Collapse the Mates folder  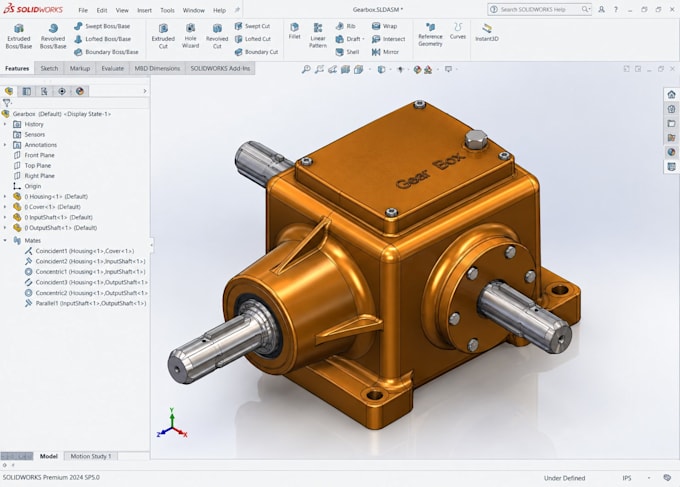(5, 240)
